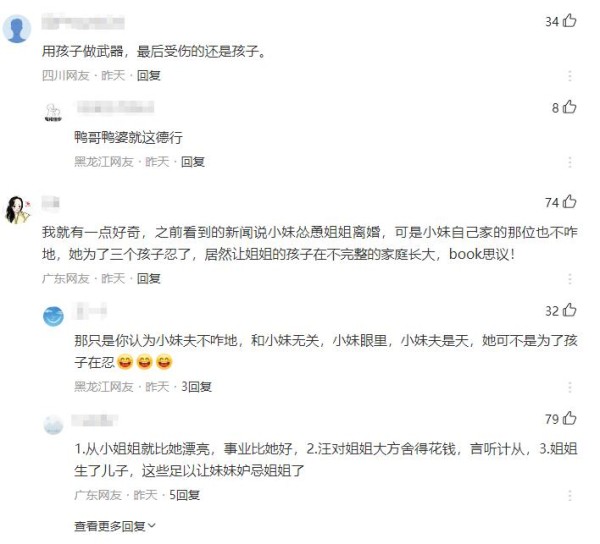
Task: Expand the 3回复 thread
Action: [x=196, y=387]
